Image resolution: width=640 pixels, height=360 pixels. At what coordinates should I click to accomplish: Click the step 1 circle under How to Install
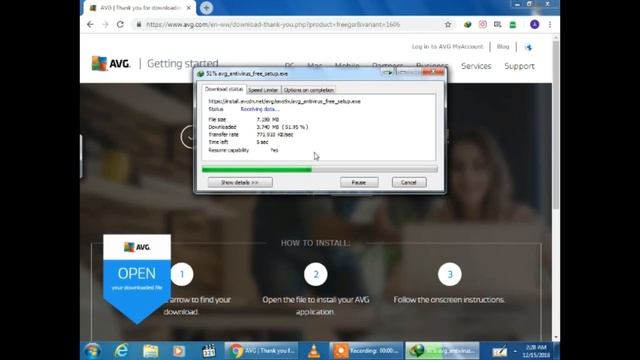point(182,274)
